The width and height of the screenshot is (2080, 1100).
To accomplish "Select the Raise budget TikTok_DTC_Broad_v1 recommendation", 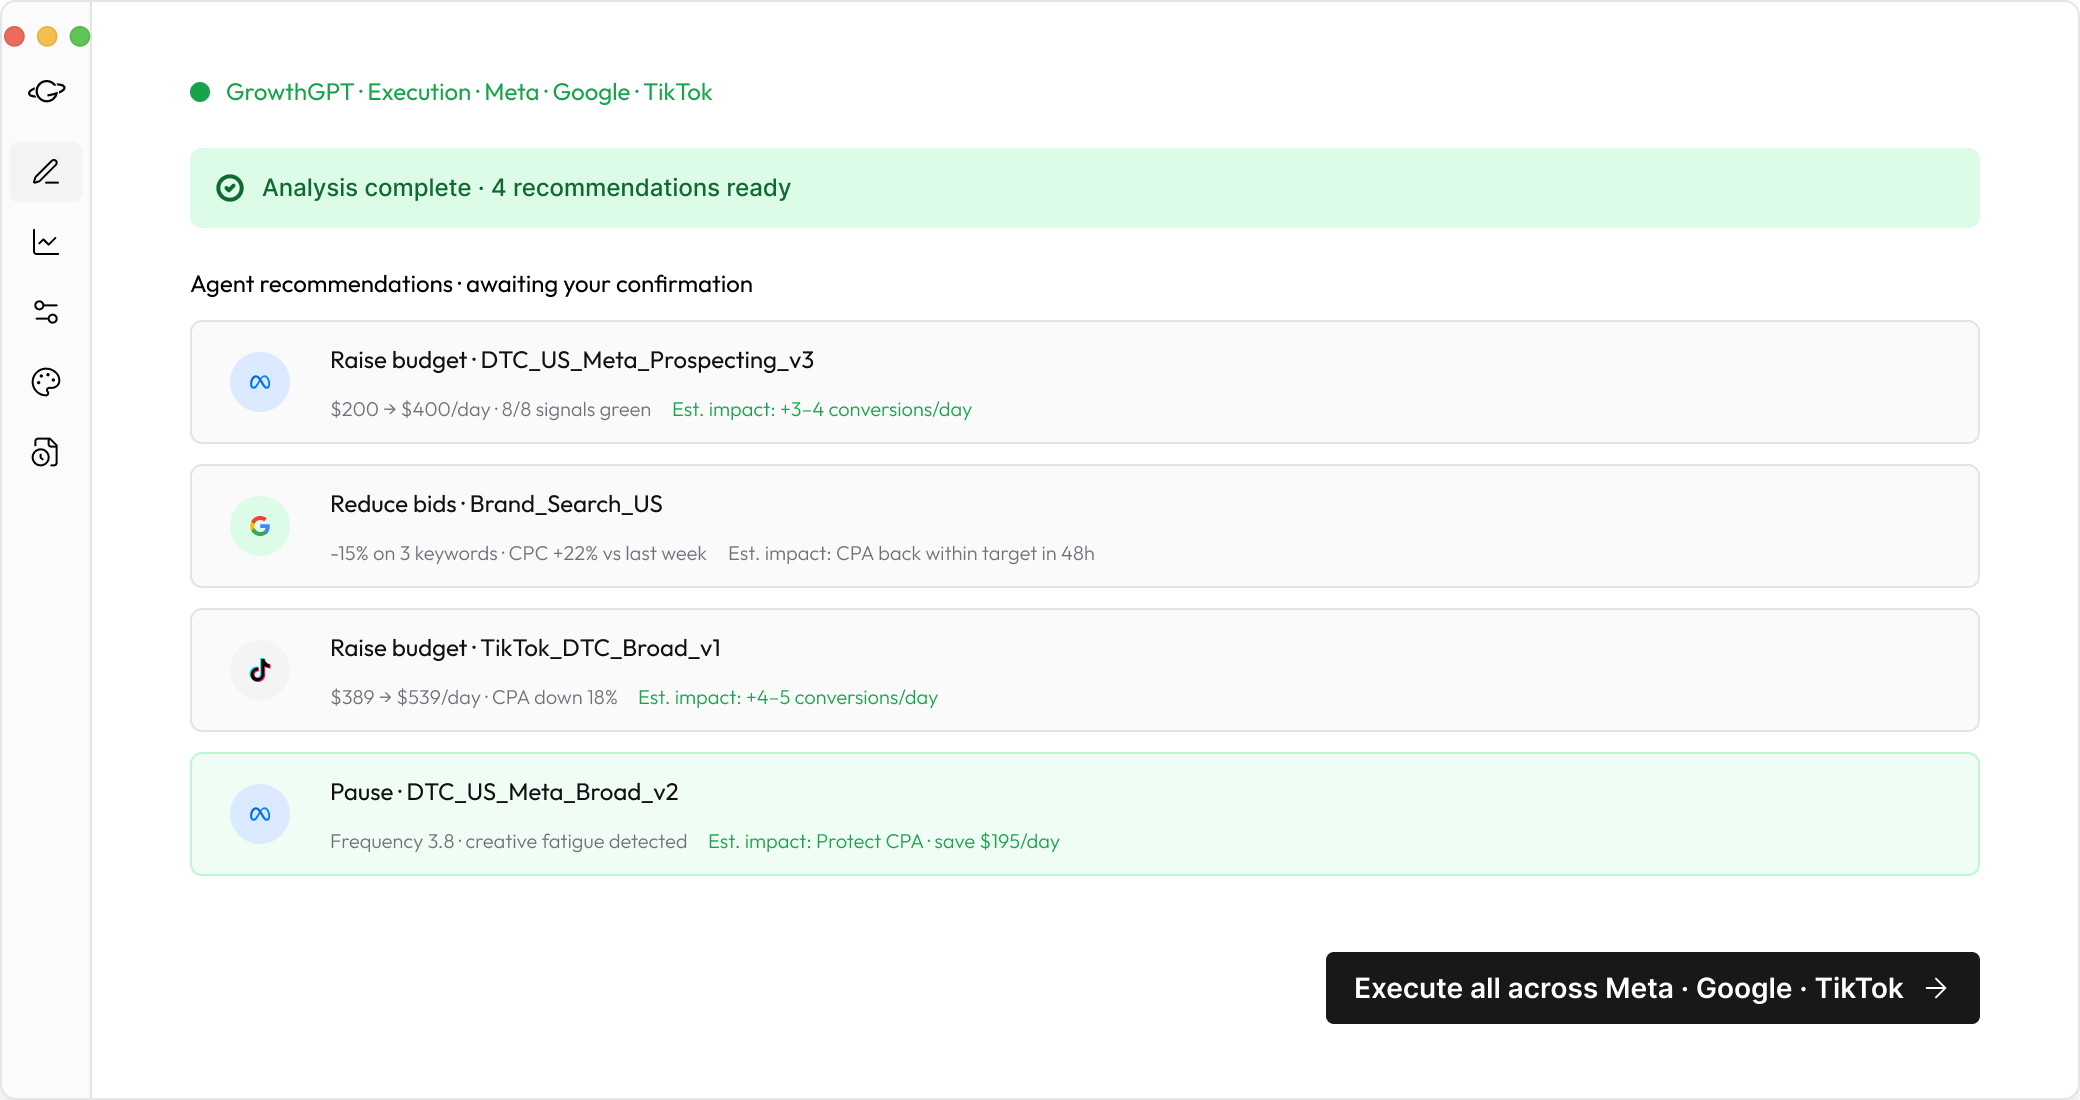I will tap(1084, 670).
